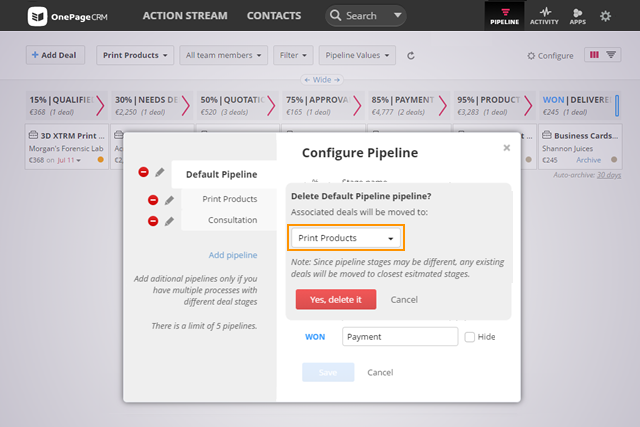Cancel the Configure Pipeline changes
Image resolution: width=640 pixels, height=427 pixels.
click(380, 372)
